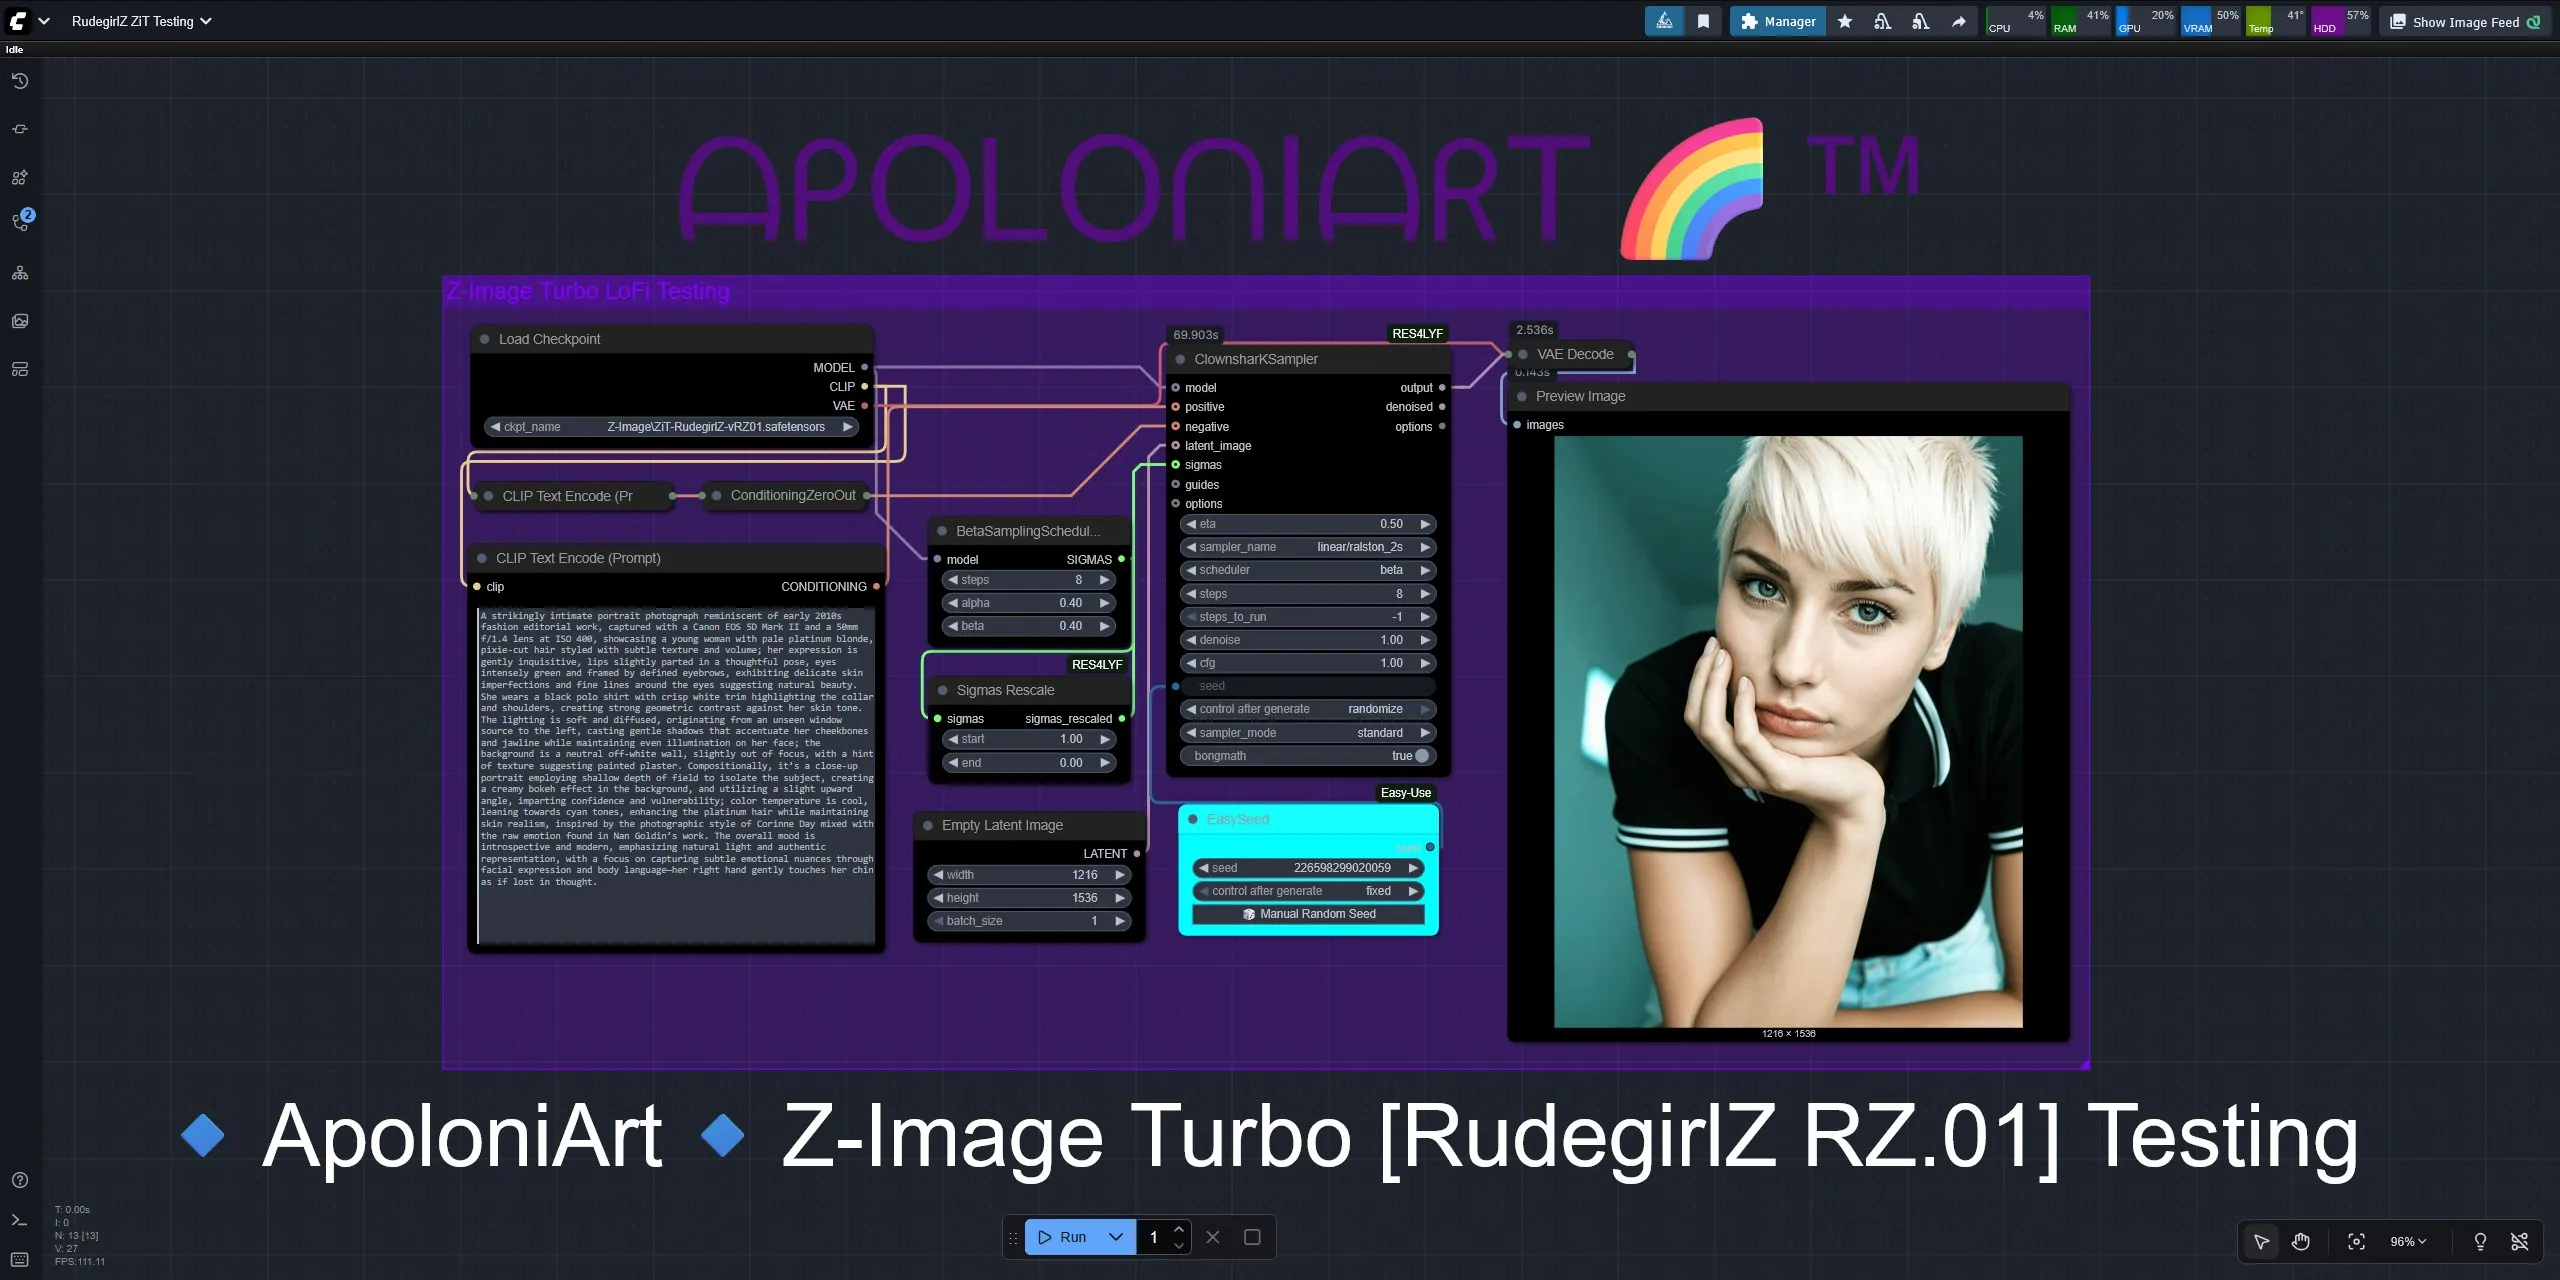This screenshot has height=1280, width=2560.
Task: Collapse the Empty Latent Image node via dot
Action: pyautogui.click(x=928, y=825)
